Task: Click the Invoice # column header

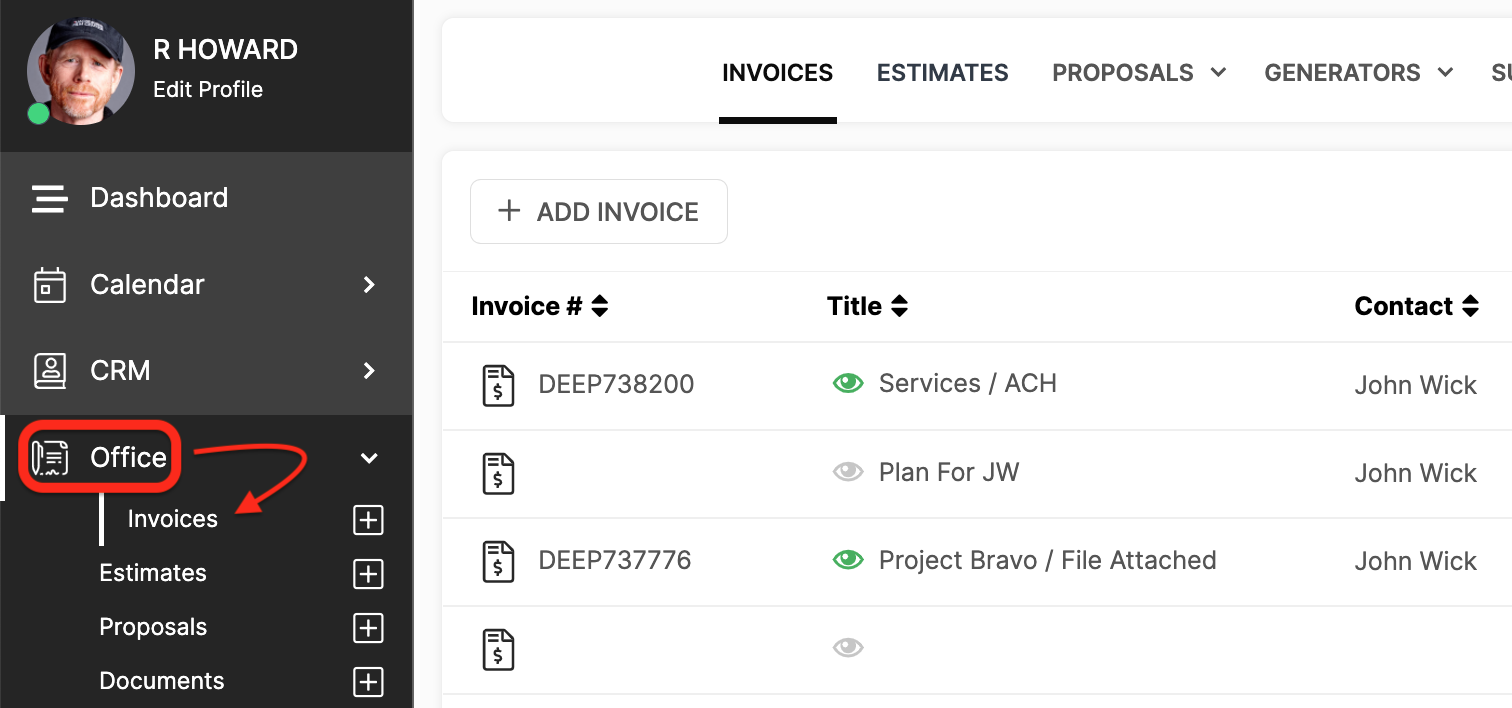Action: click(x=527, y=306)
